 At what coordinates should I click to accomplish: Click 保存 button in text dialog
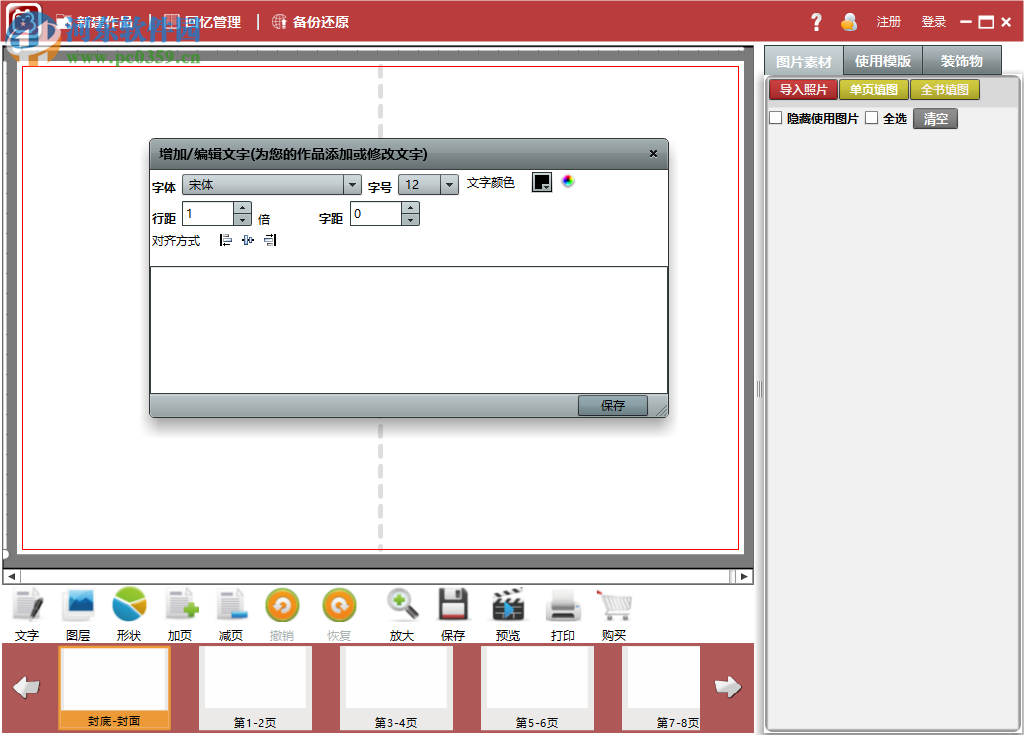(x=613, y=406)
